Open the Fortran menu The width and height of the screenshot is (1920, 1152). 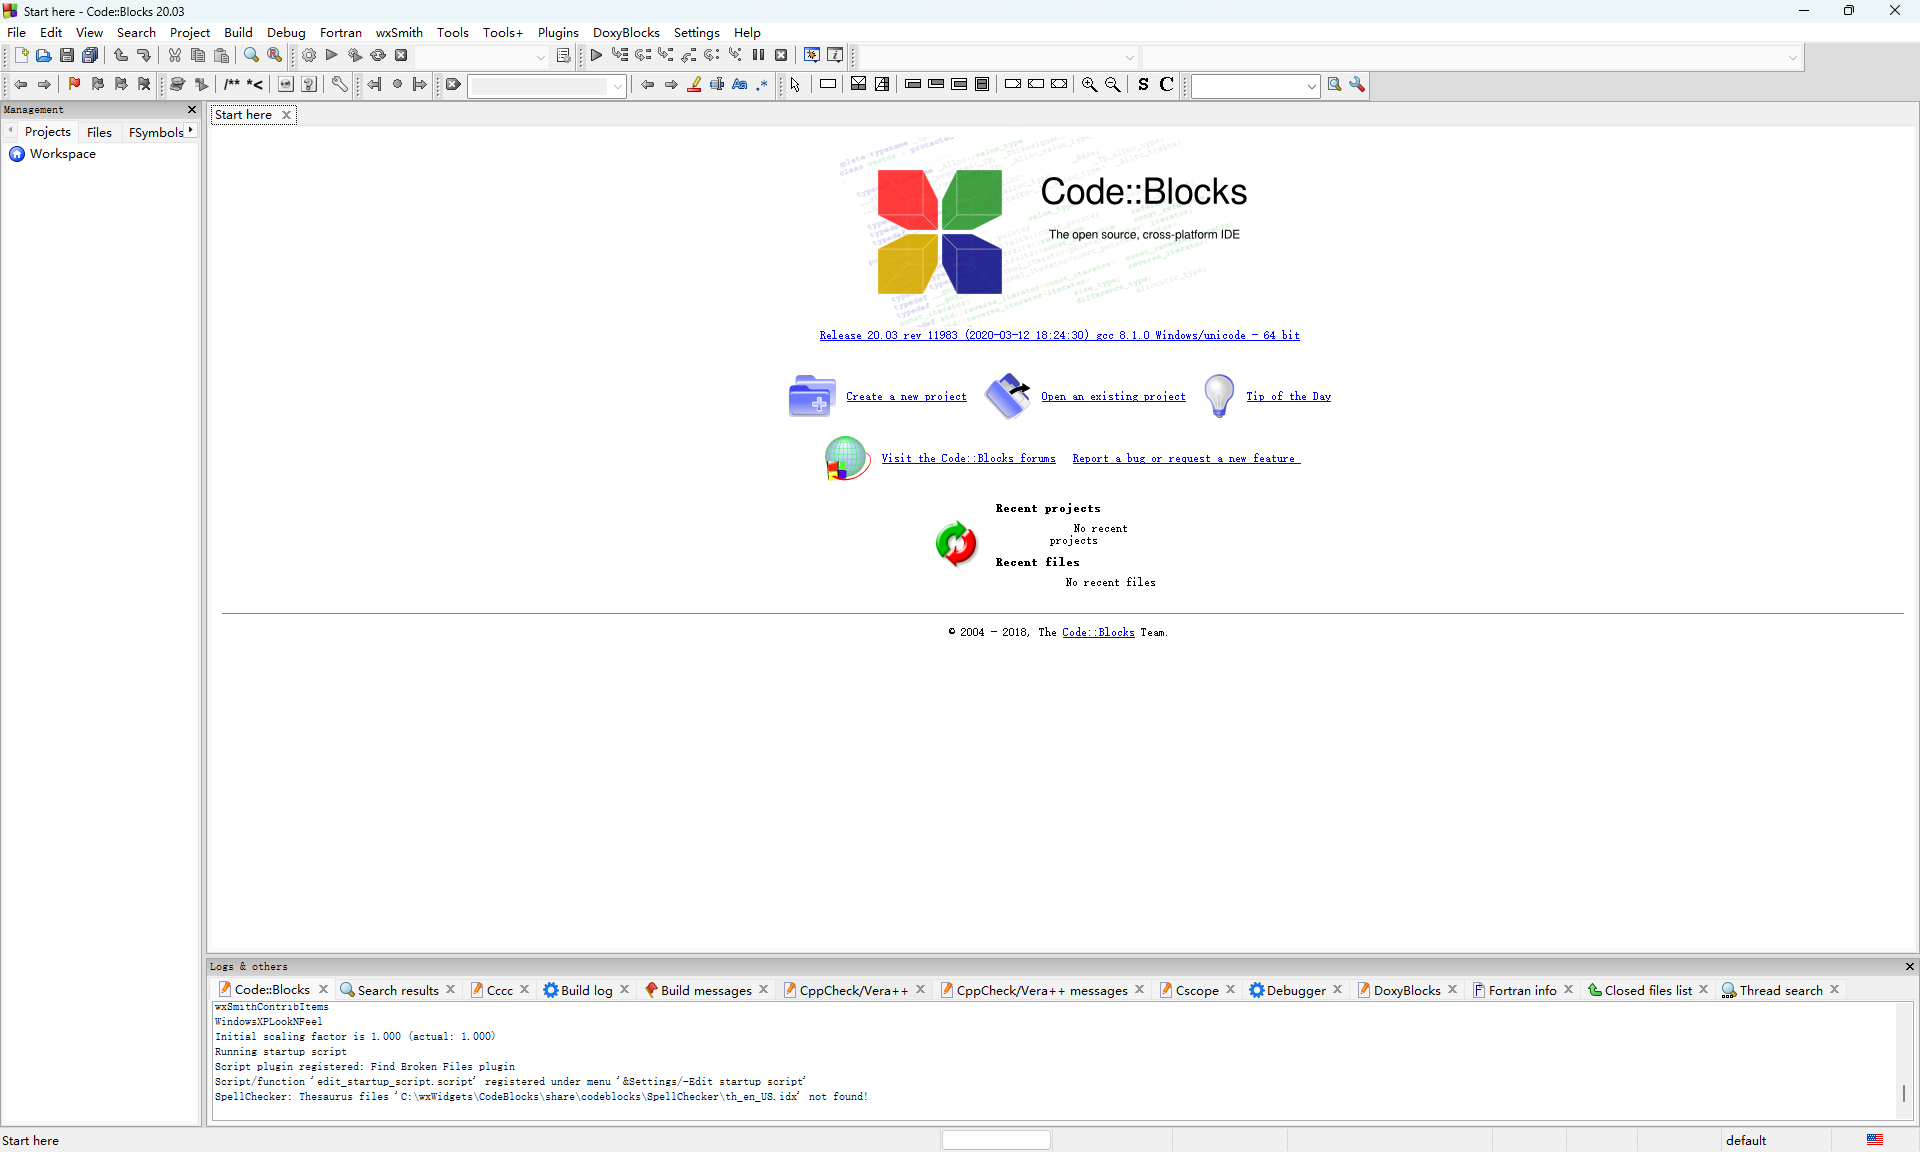pyautogui.click(x=341, y=32)
